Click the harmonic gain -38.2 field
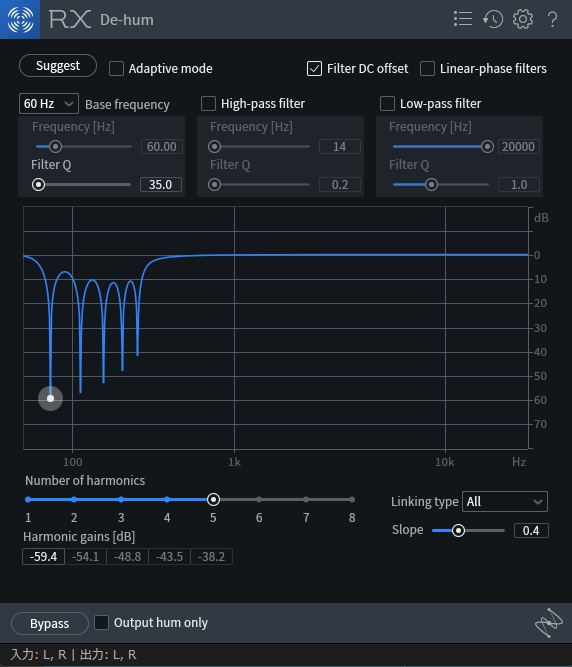This screenshot has width=572, height=667. pyautogui.click(x=211, y=557)
